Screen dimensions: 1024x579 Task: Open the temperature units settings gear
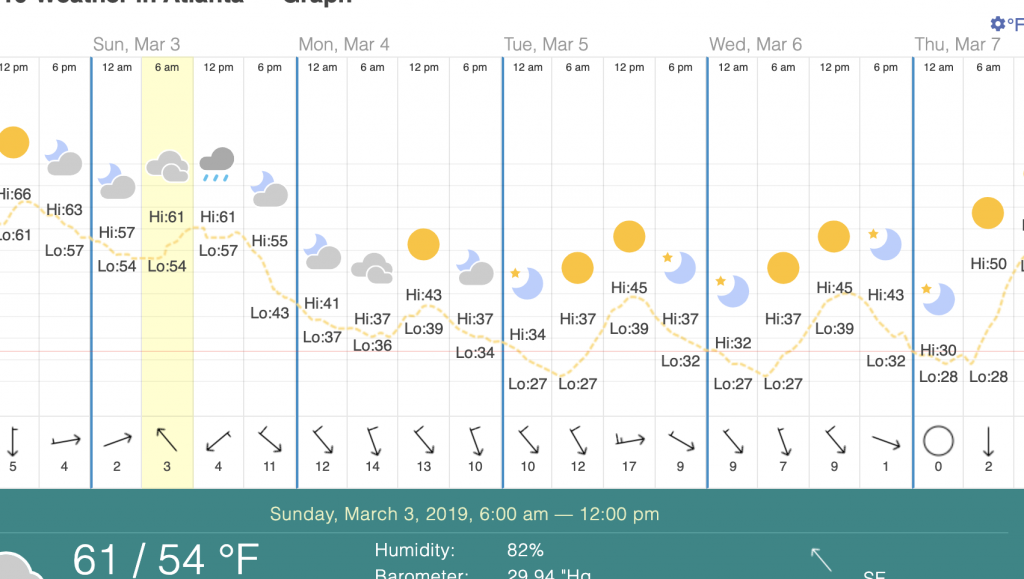coord(997,23)
